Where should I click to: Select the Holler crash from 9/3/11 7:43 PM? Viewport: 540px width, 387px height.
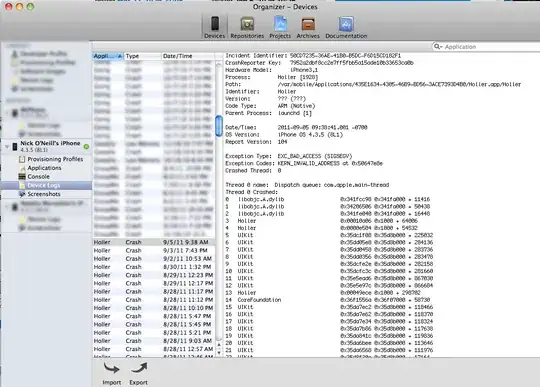[154, 250]
